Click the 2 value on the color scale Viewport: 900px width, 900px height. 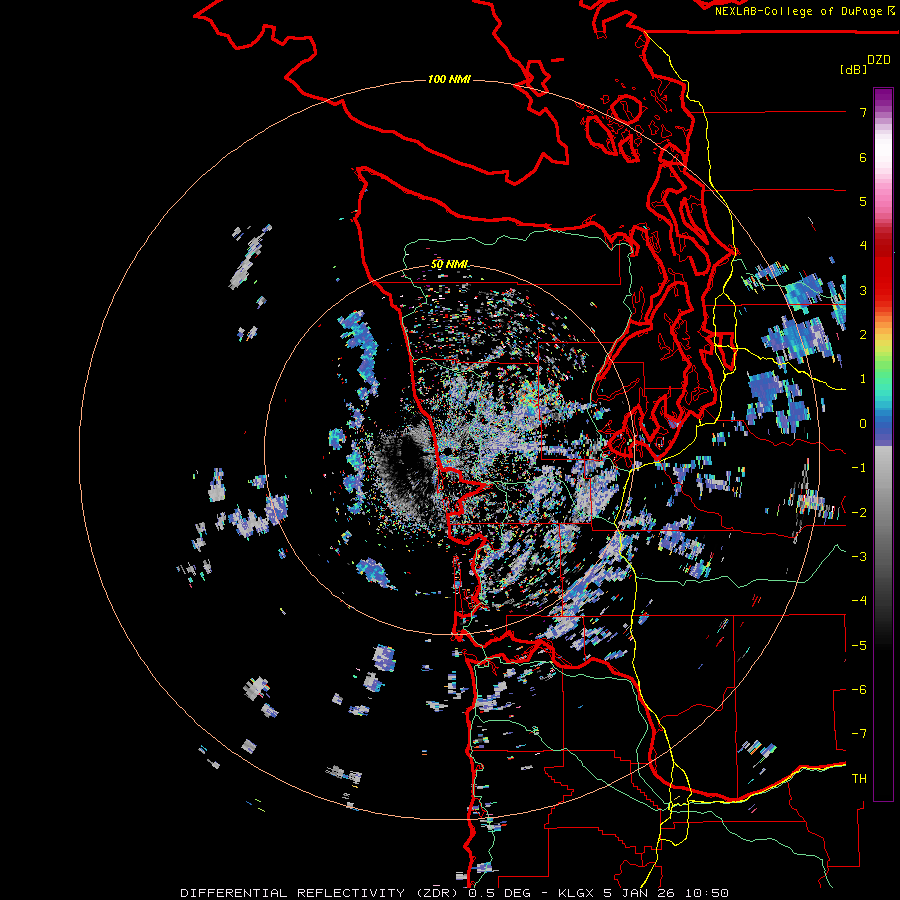pos(863,335)
